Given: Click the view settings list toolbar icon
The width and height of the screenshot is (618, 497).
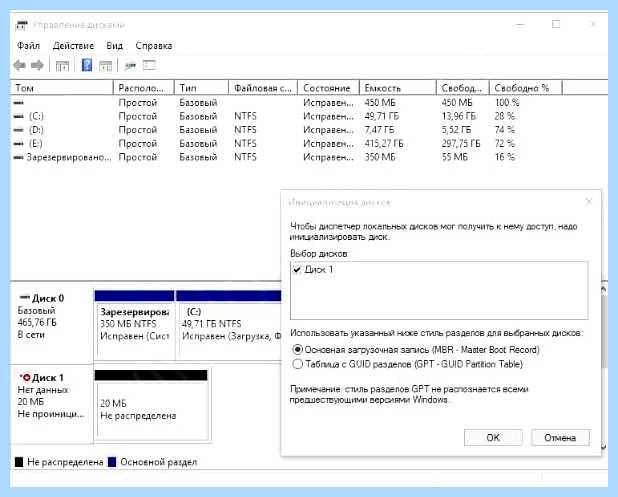Looking at the screenshot, I should (x=149, y=65).
